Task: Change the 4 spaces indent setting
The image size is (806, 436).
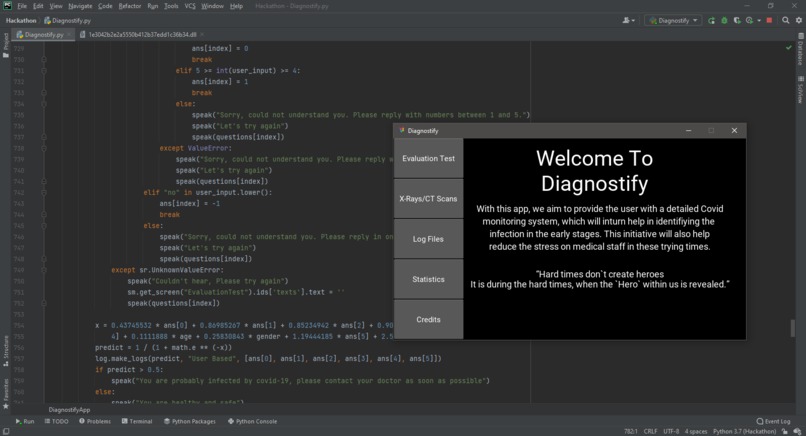Action: tap(695, 431)
